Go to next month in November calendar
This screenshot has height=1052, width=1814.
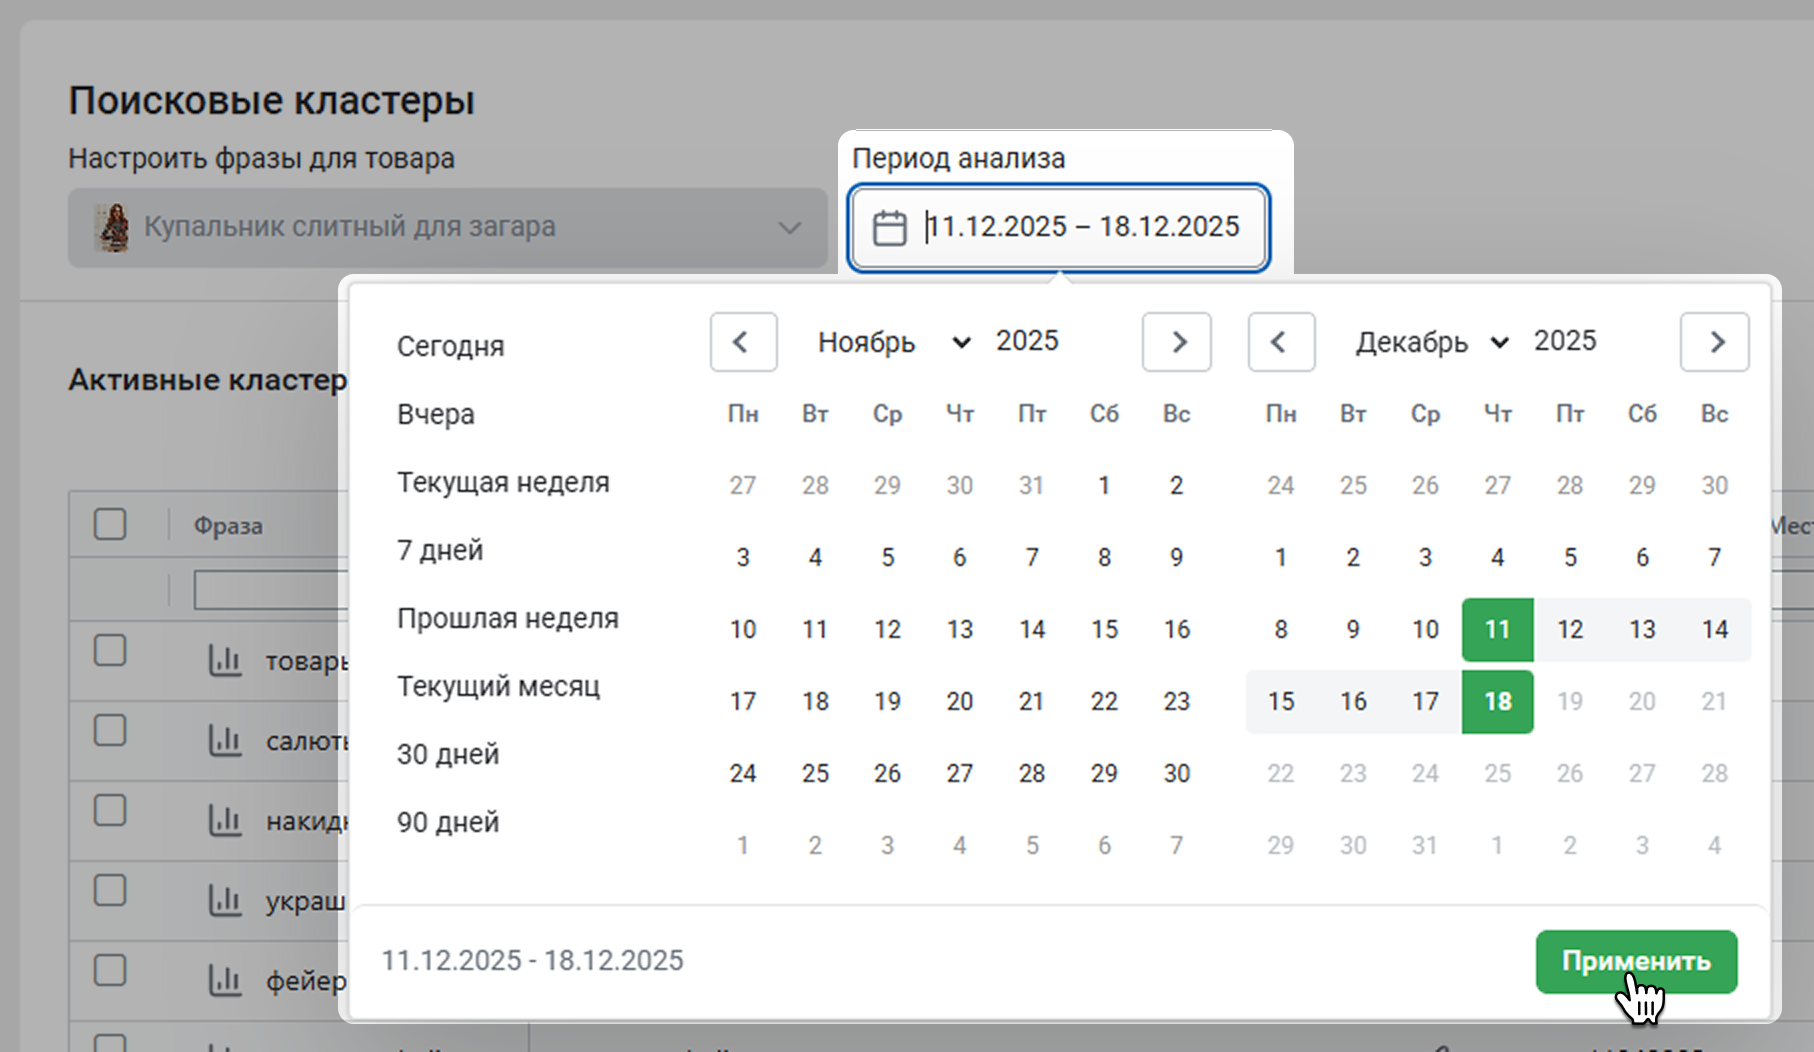(x=1177, y=342)
